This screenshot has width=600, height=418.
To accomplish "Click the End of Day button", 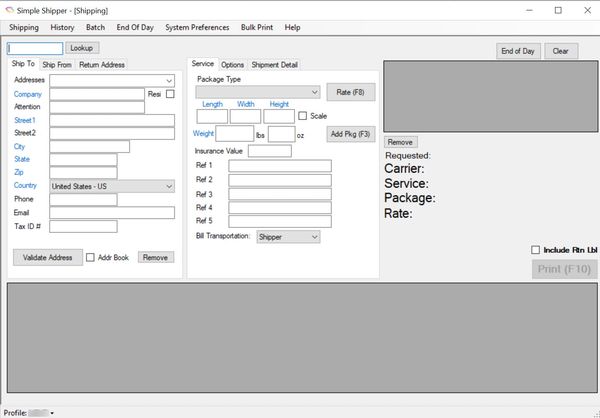I will click(x=519, y=51).
